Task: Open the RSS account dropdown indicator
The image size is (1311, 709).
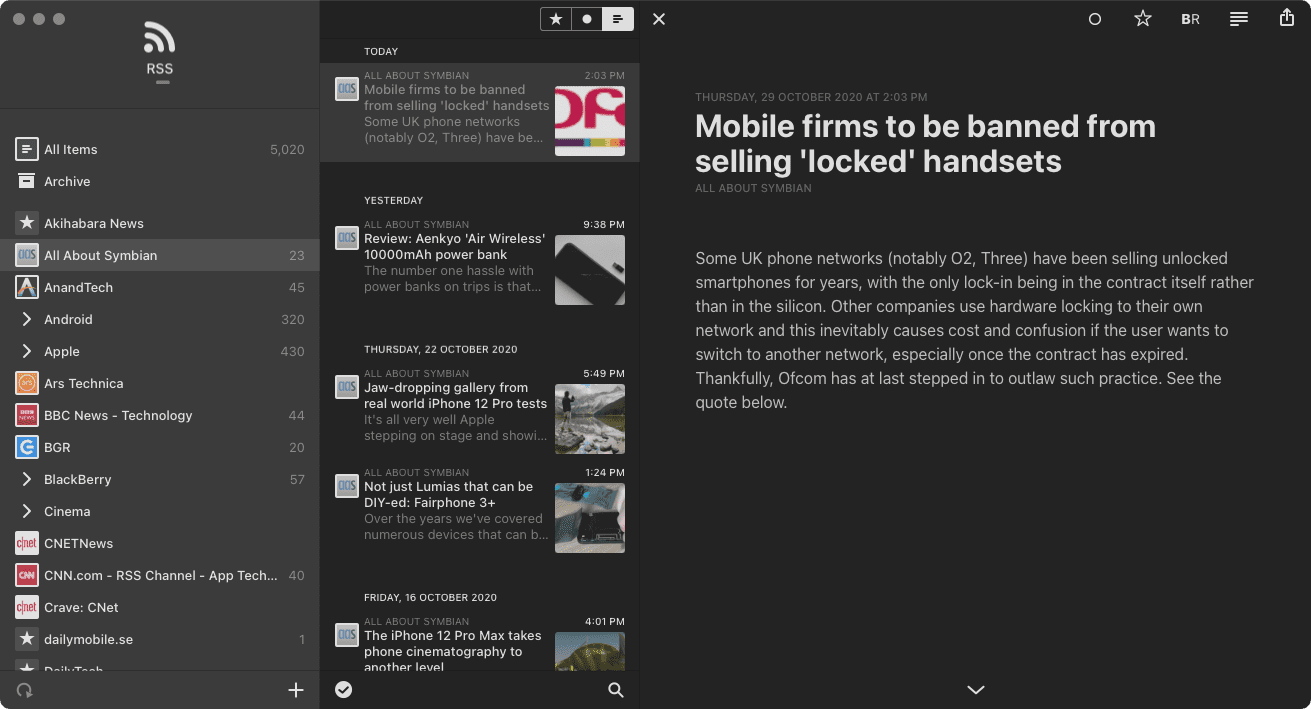Action: [x=163, y=82]
